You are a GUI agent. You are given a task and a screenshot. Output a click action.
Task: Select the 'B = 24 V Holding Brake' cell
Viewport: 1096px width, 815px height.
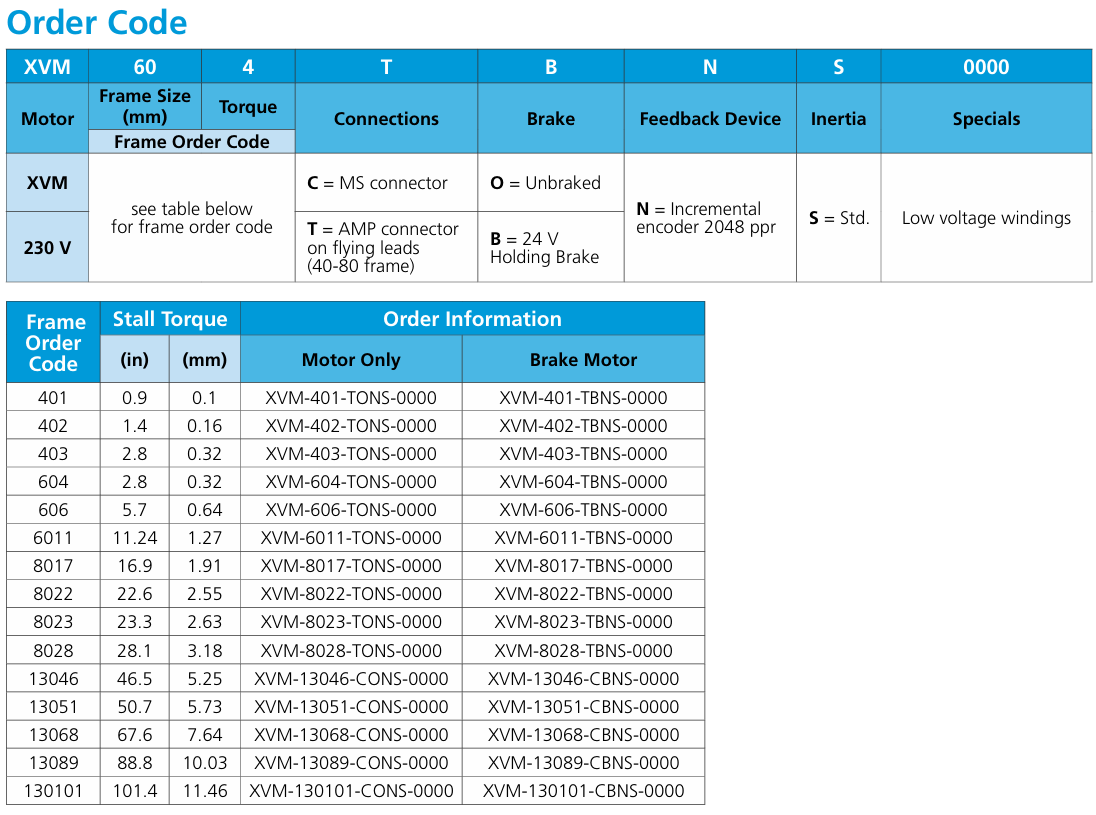coord(550,244)
